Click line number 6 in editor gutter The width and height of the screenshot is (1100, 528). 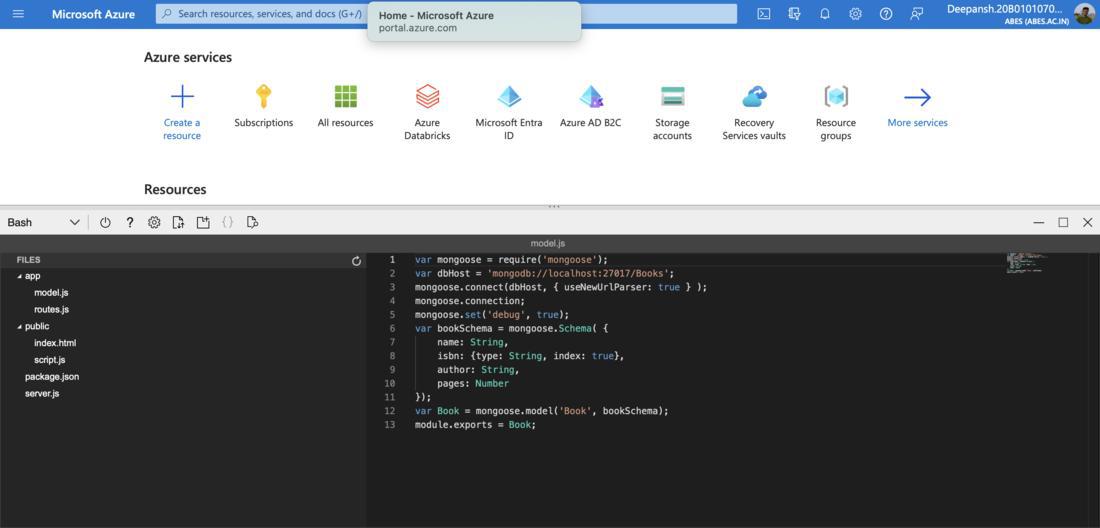coord(392,328)
